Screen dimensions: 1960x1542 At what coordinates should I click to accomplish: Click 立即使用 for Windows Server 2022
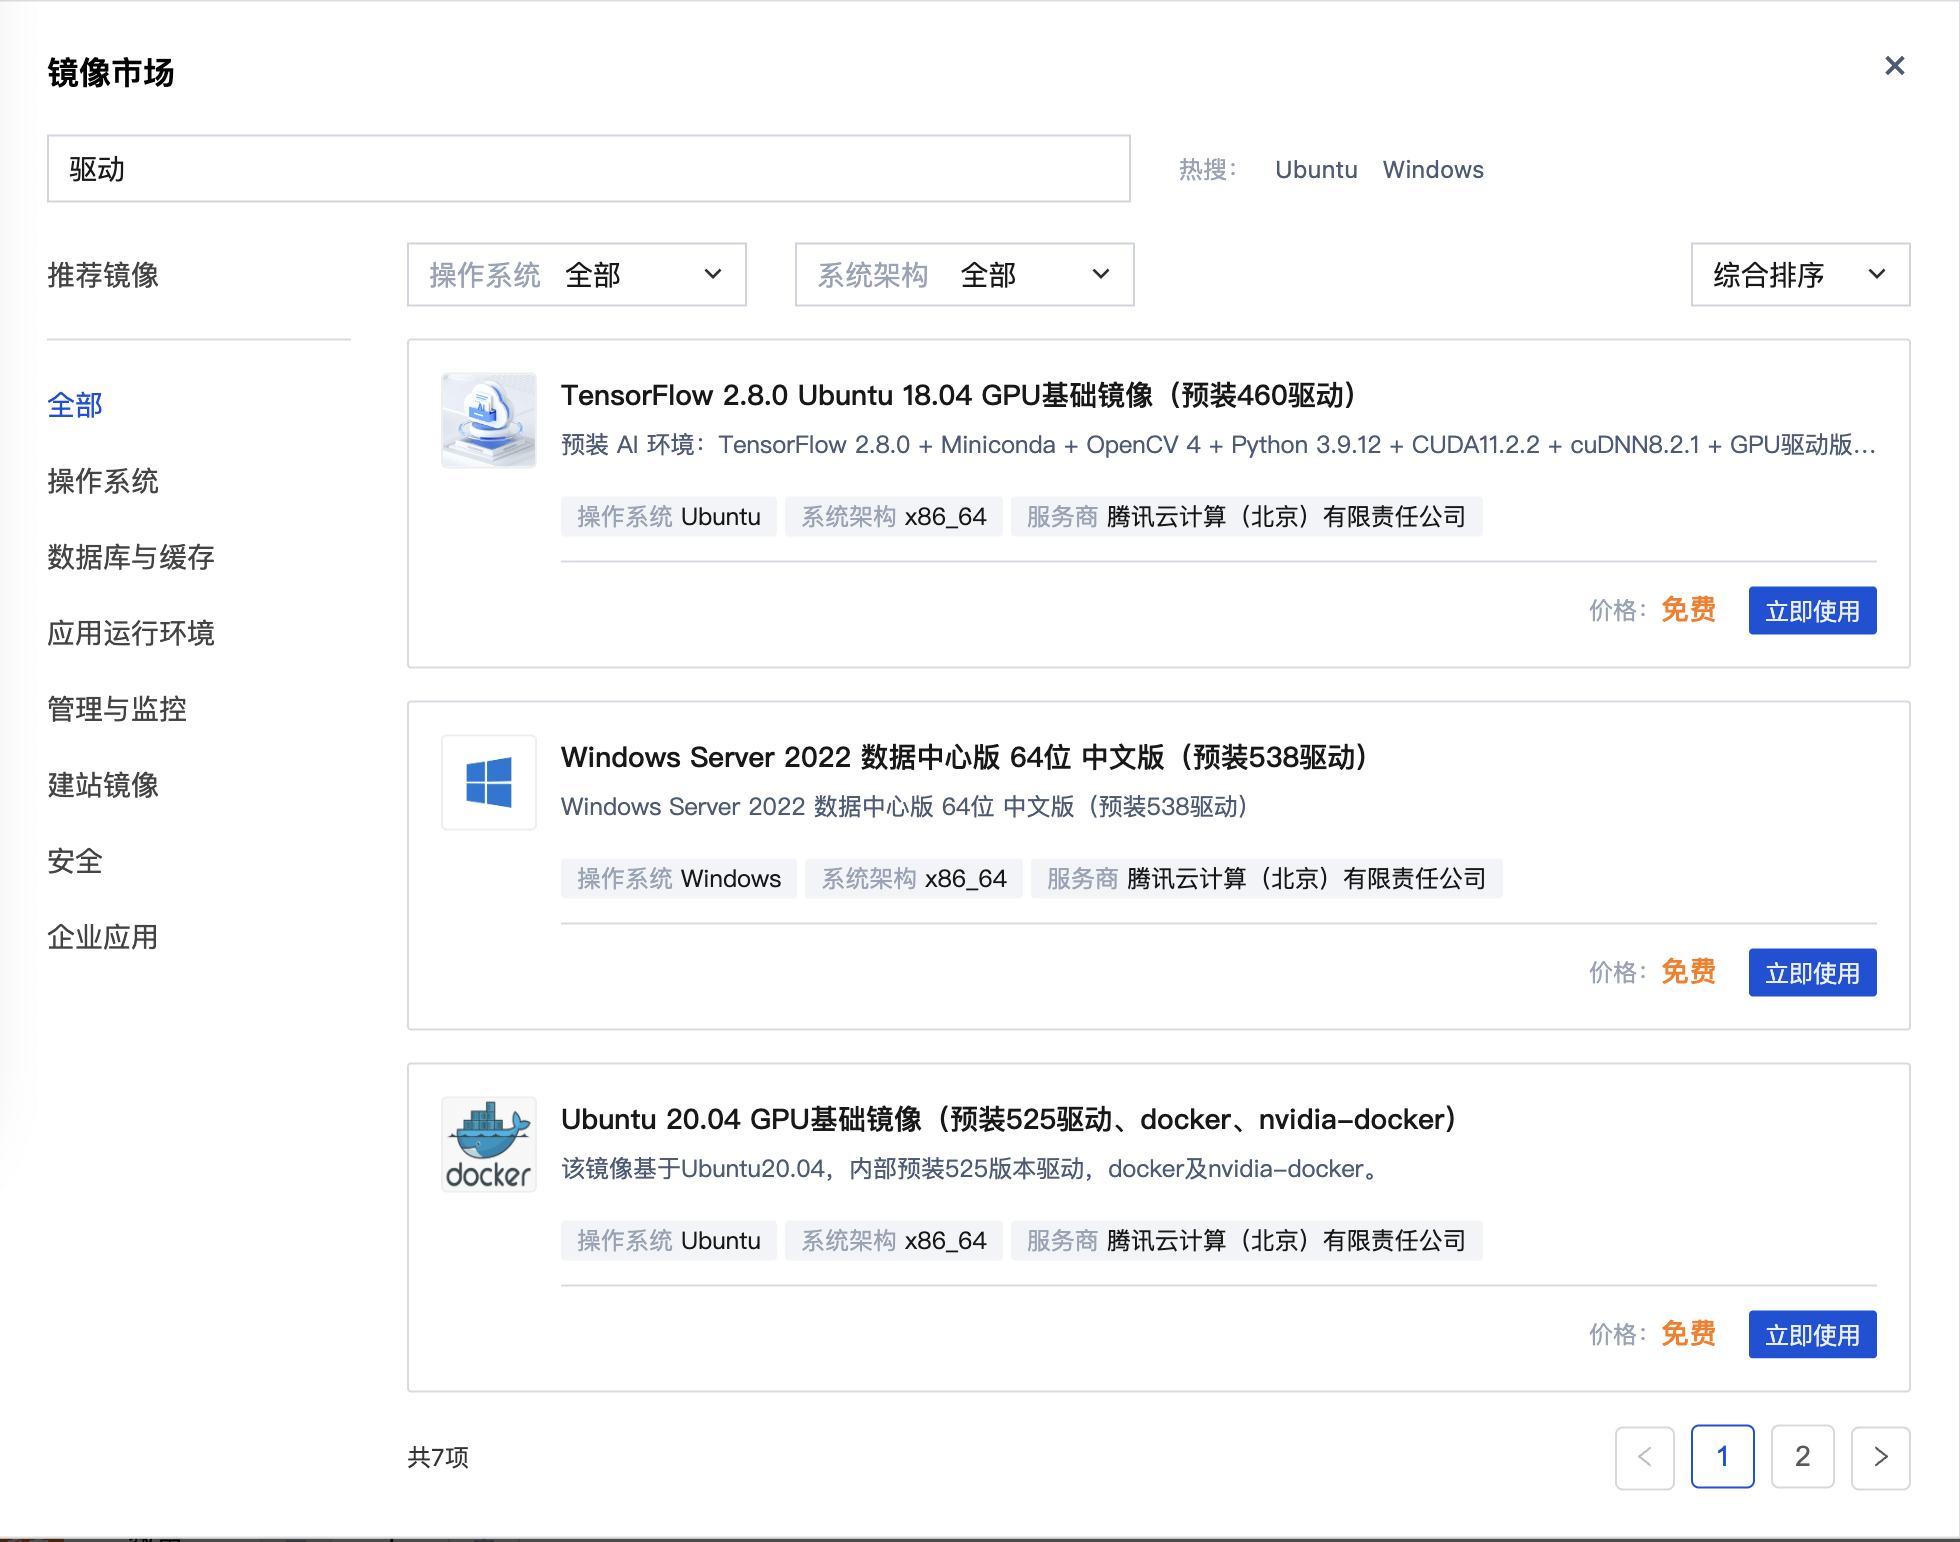point(1812,973)
